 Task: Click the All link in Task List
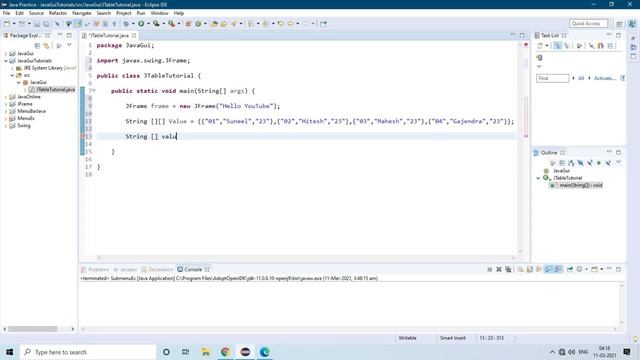pyautogui.click(x=581, y=78)
